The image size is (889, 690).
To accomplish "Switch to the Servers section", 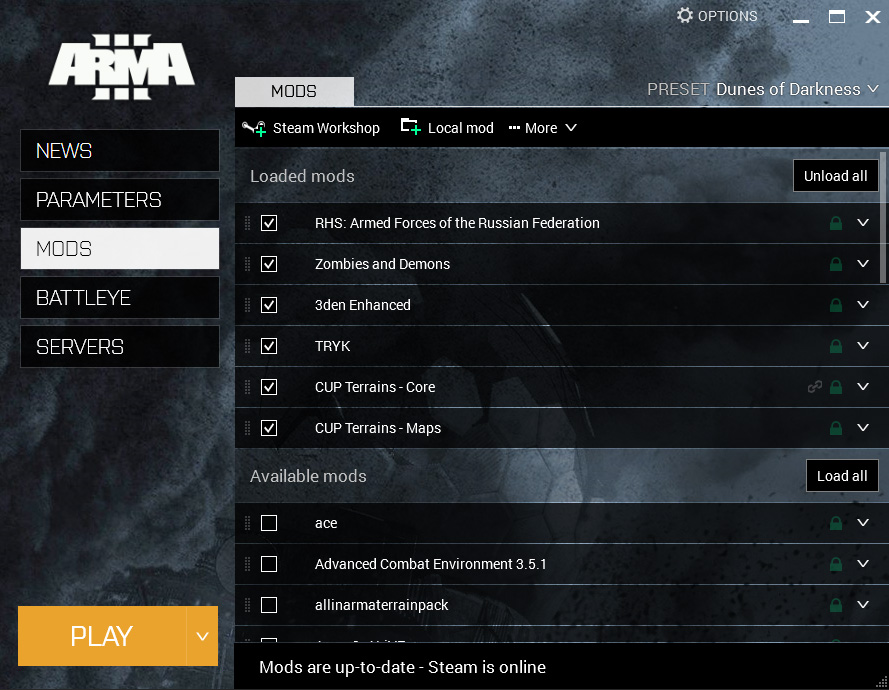I will [120, 347].
